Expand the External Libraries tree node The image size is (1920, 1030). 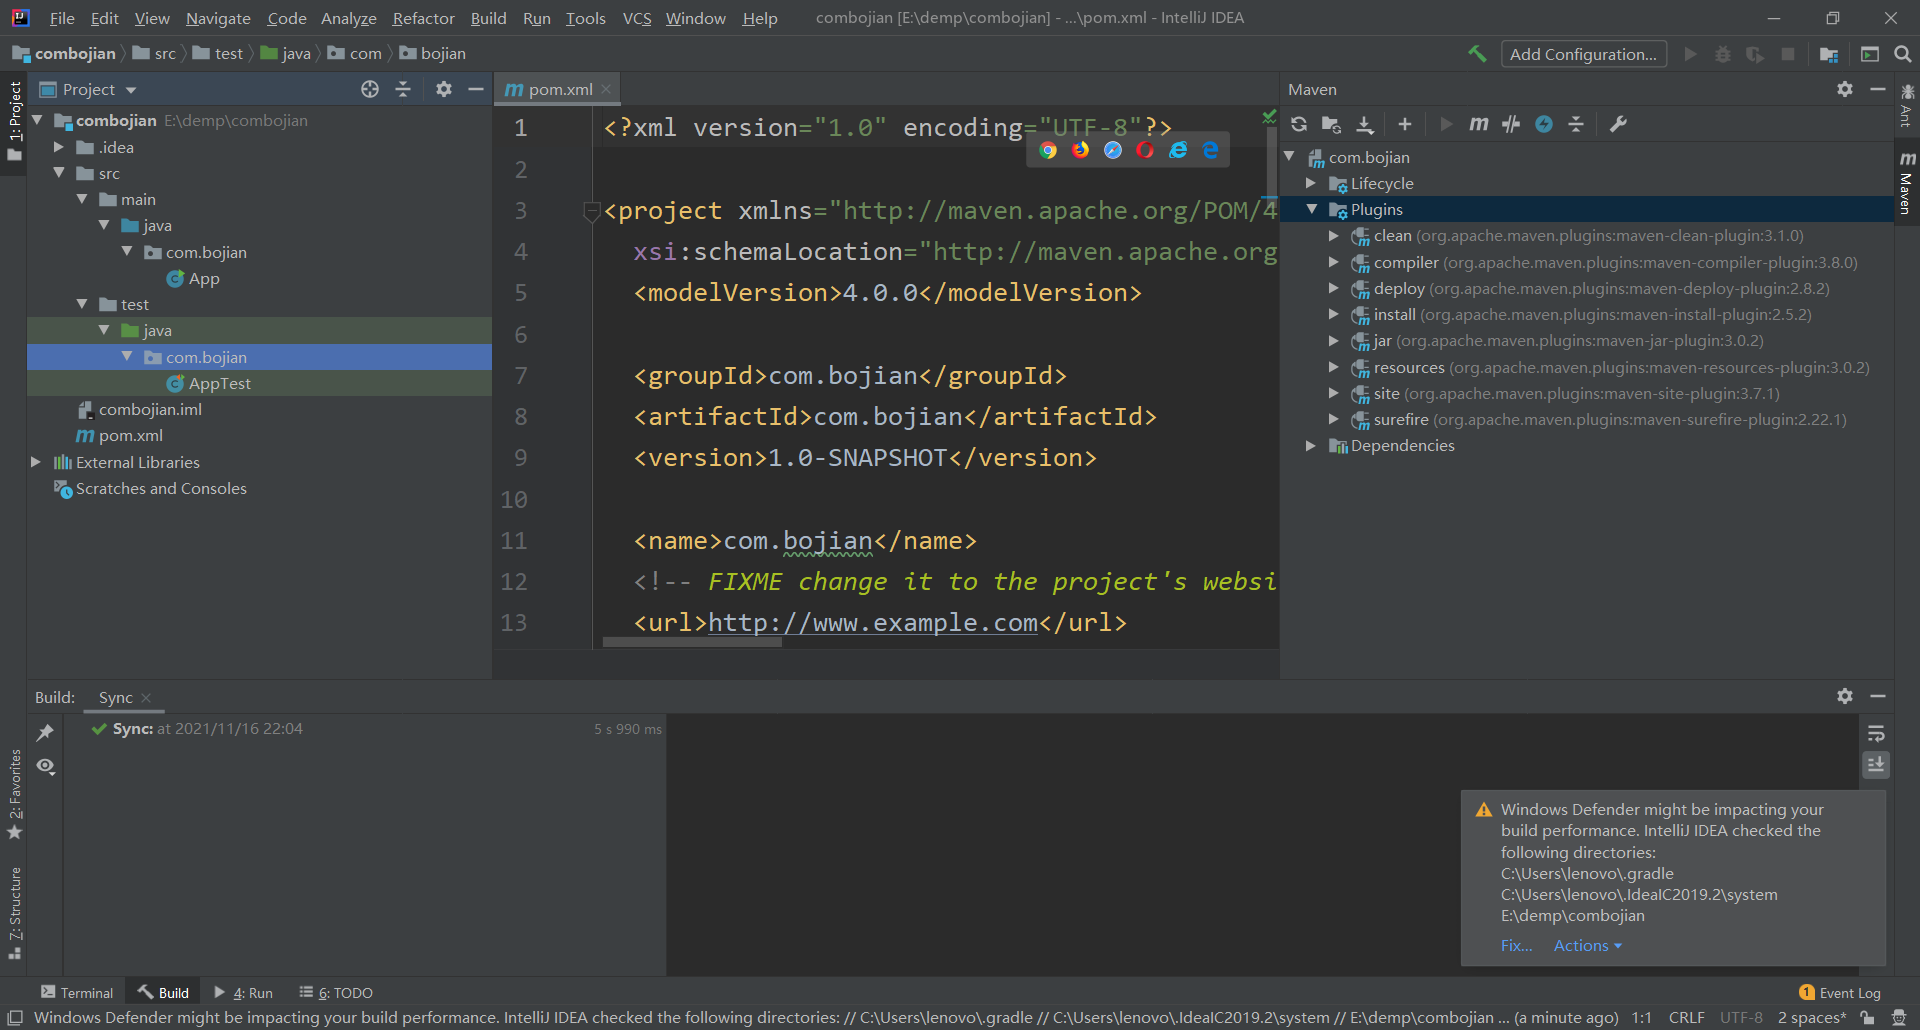click(x=36, y=462)
